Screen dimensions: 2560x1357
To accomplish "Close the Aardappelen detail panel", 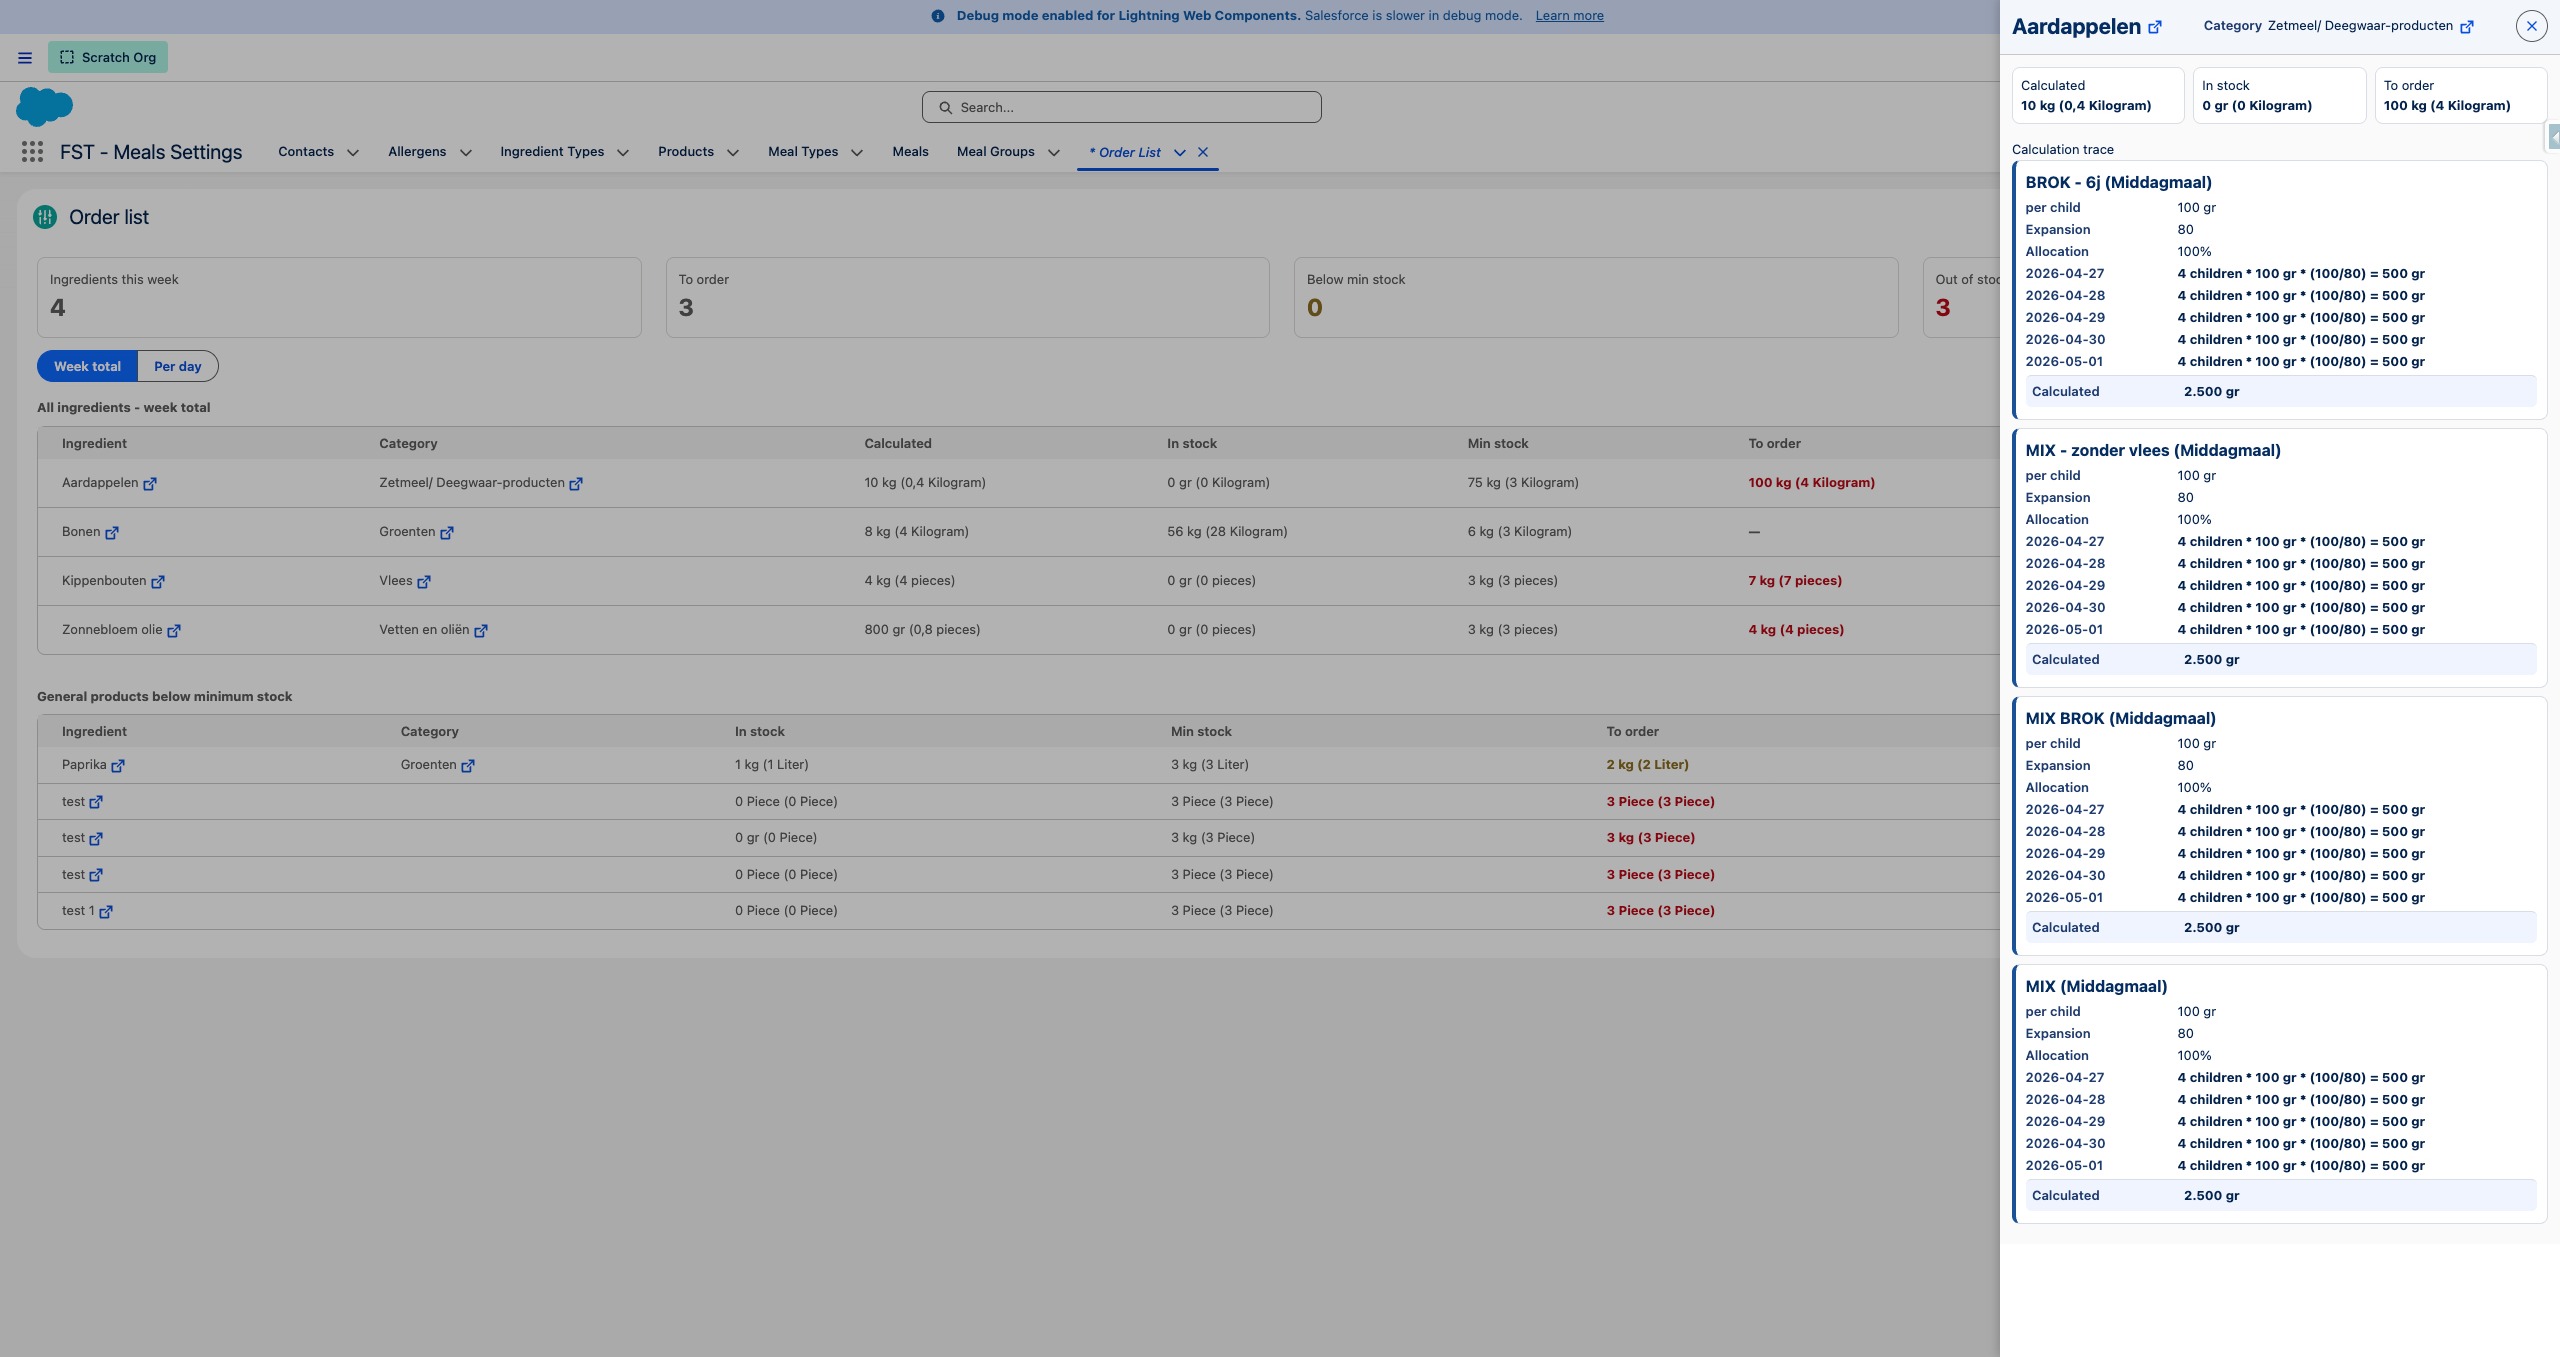I will 2531,27.
